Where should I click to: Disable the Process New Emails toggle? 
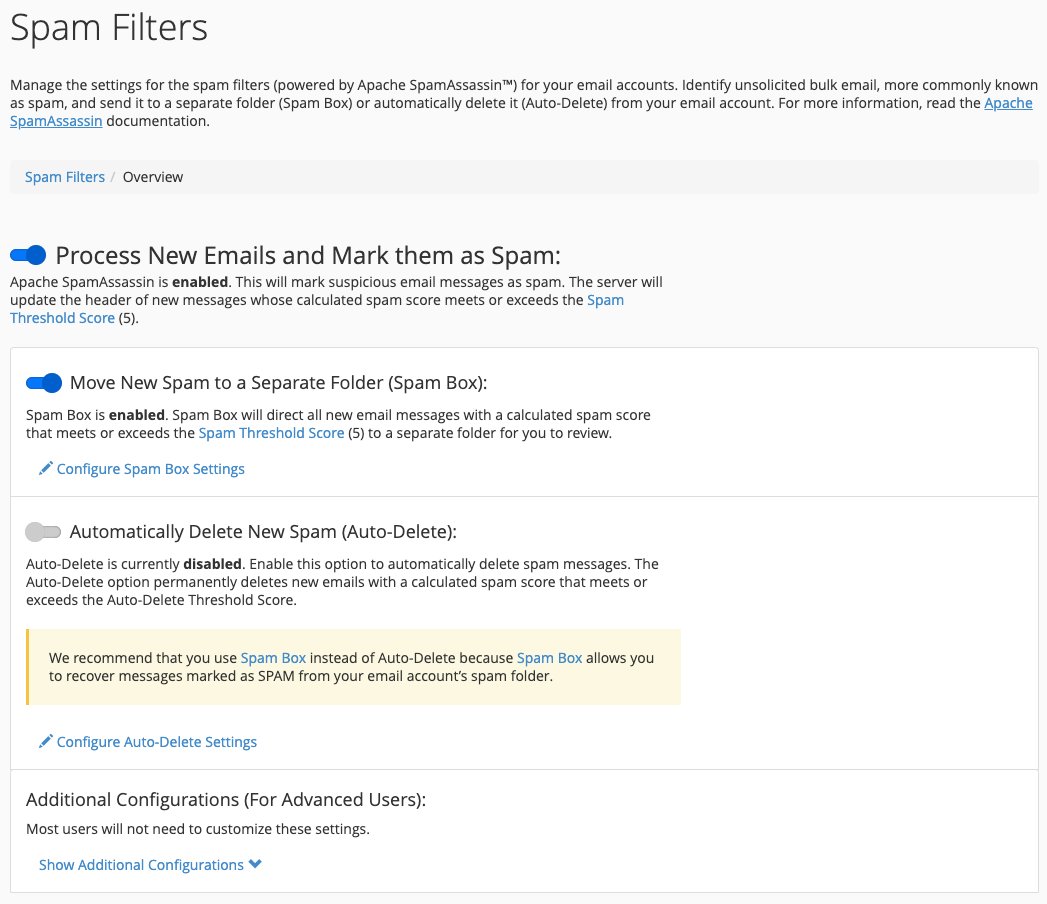[x=28, y=255]
